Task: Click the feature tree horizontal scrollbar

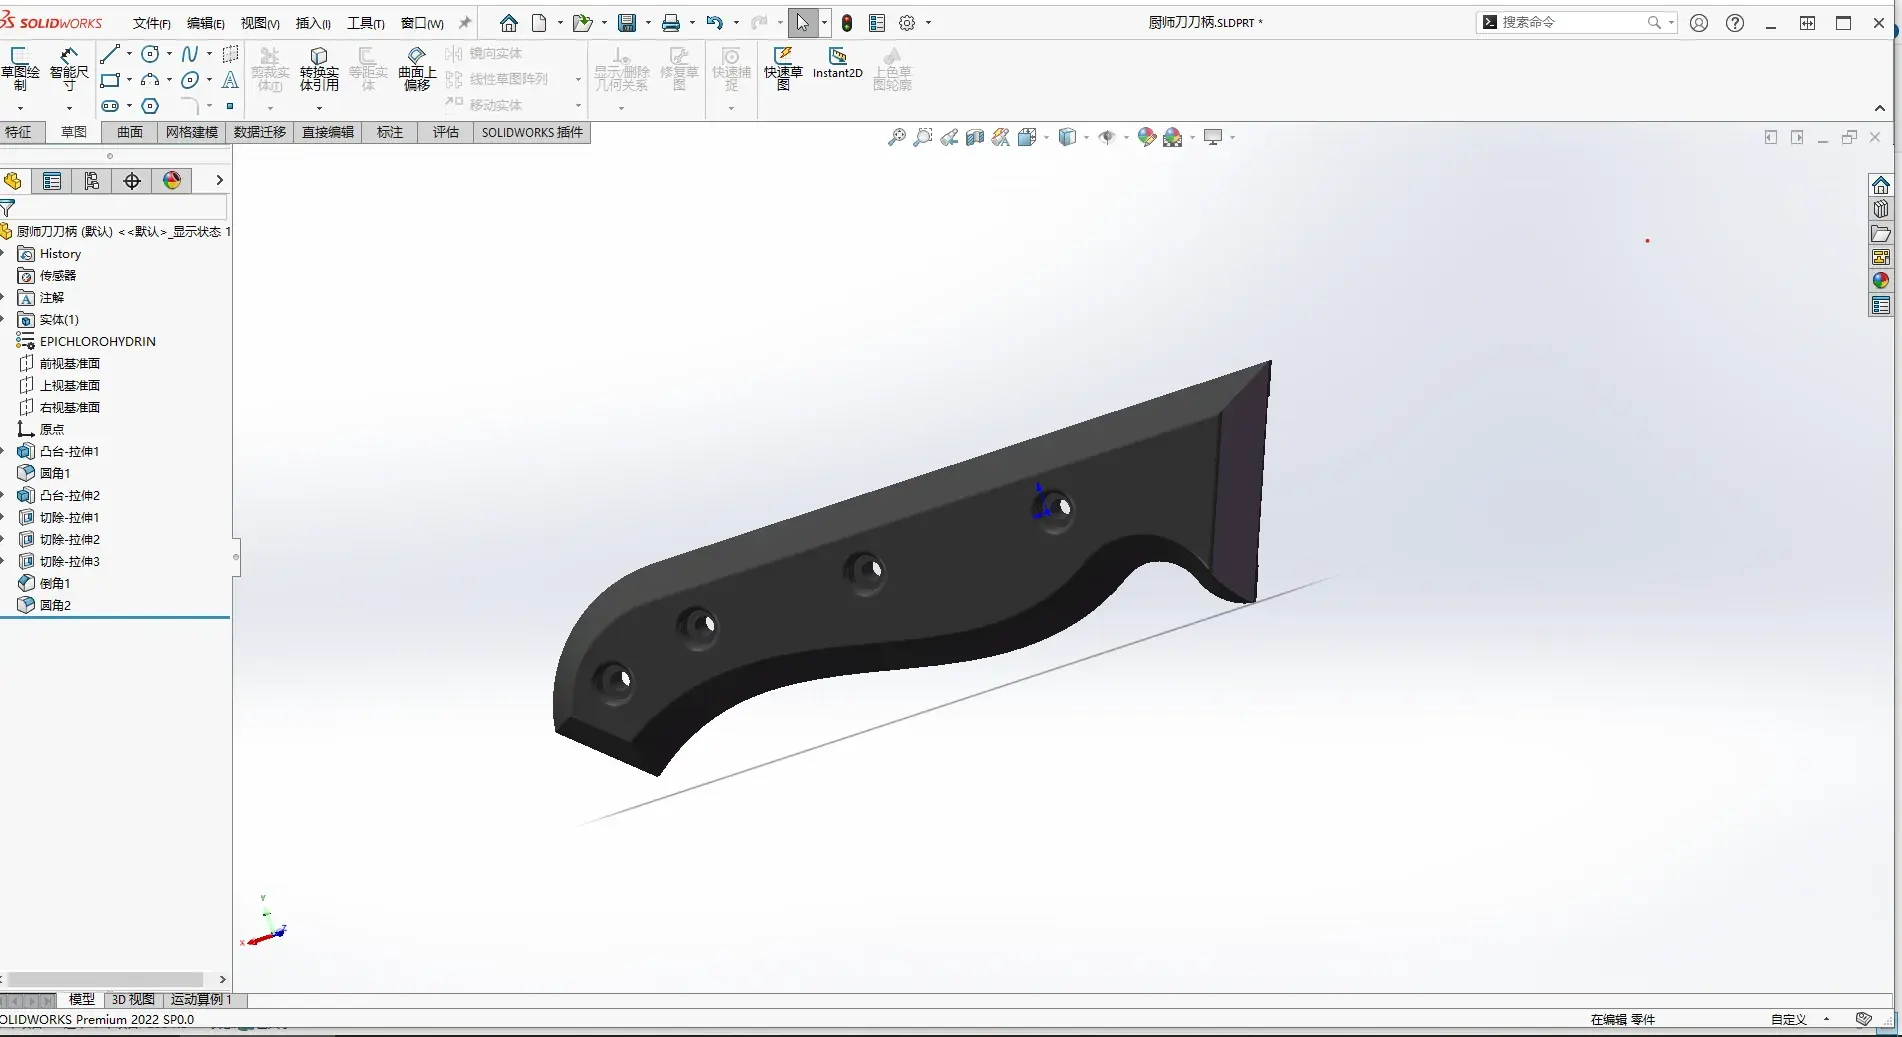Action: [105, 979]
